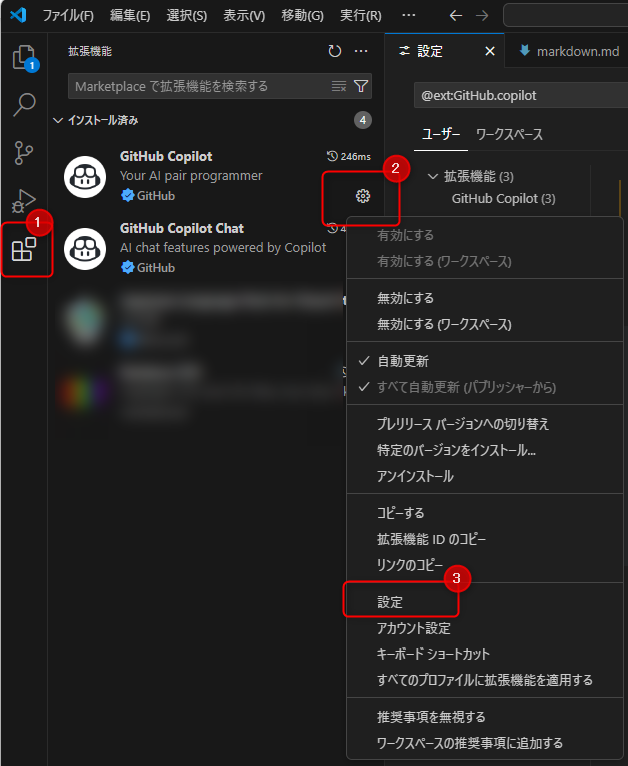Click the @ext:GitHub.copilot settings search box

coord(521,95)
